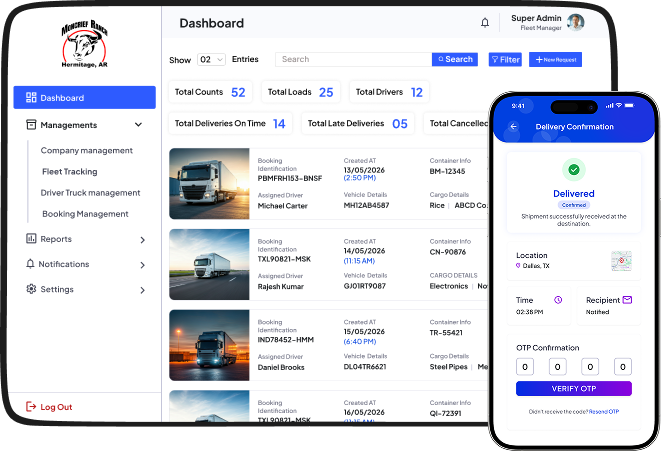Open the Super Admin profile avatar

pyautogui.click(x=575, y=22)
